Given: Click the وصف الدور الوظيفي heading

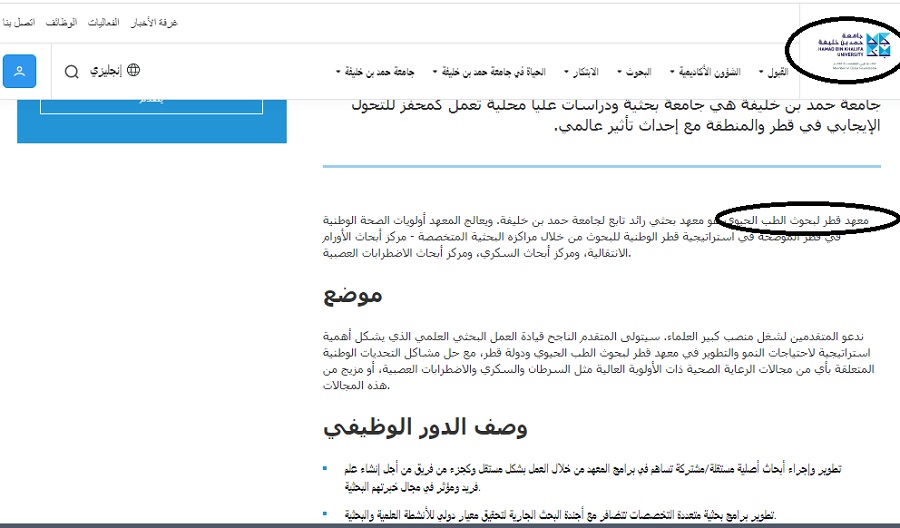Looking at the screenshot, I should click(x=425, y=427).
